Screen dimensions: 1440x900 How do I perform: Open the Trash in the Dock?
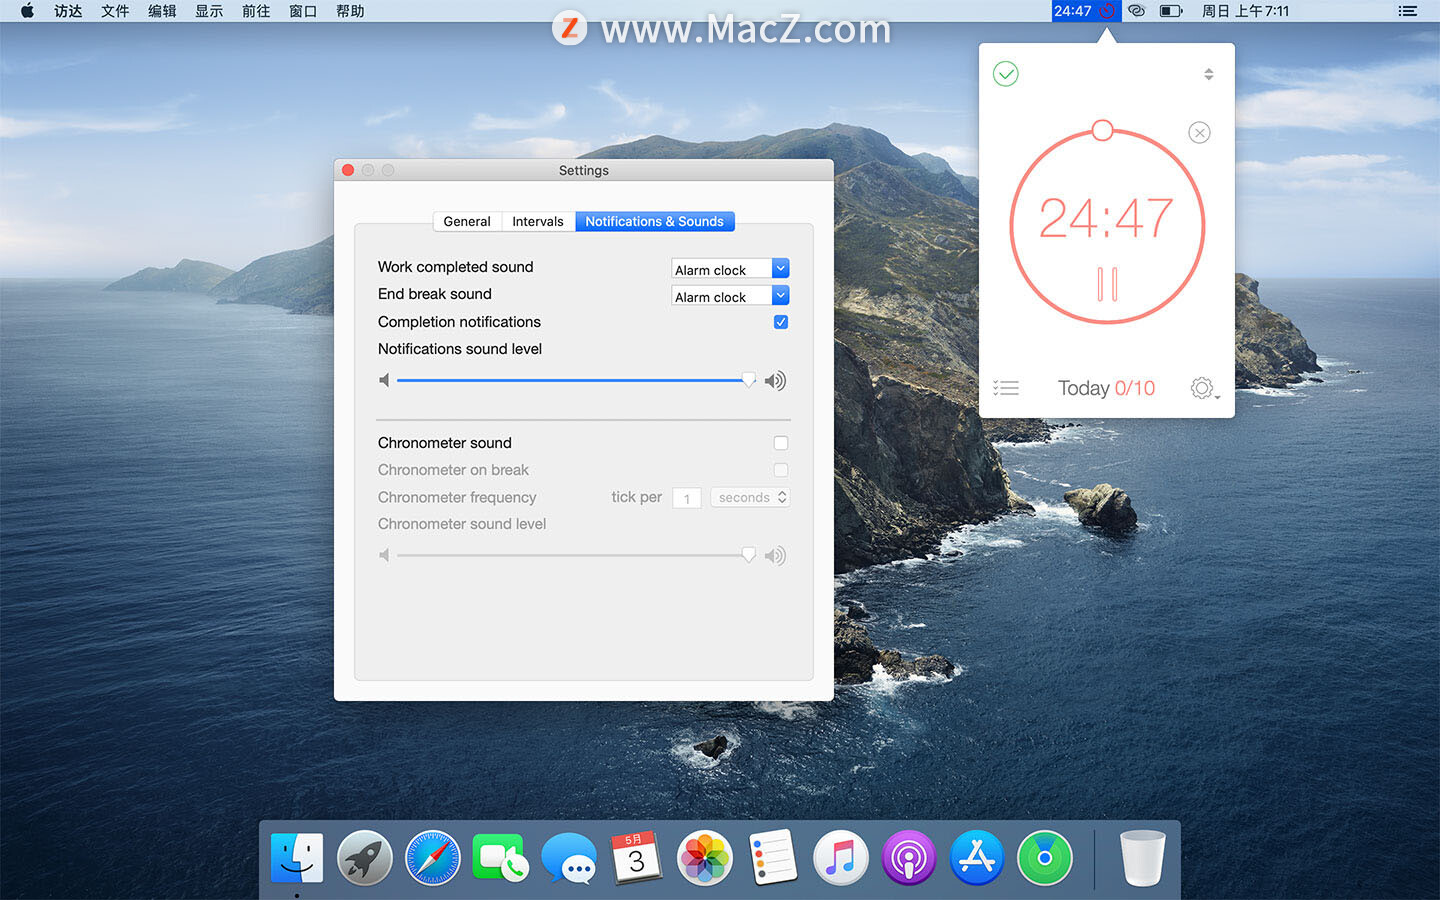click(x=1143, y=858)
